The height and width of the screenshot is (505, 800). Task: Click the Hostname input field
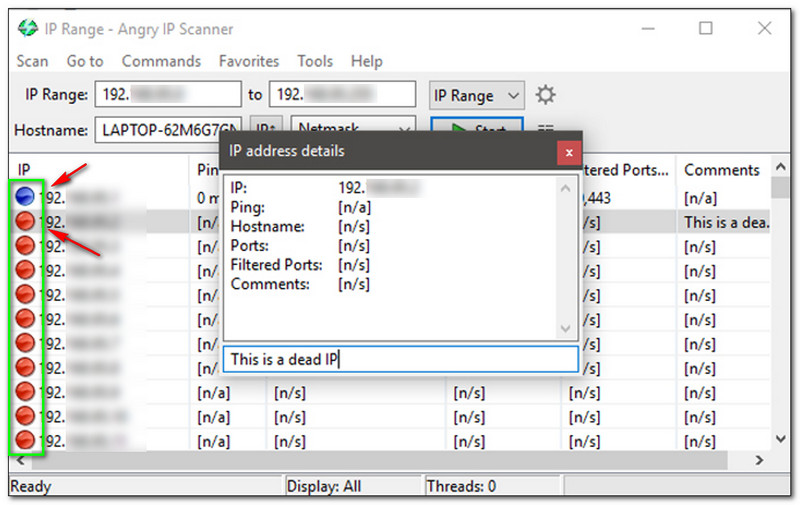click(x=169, y=130)
